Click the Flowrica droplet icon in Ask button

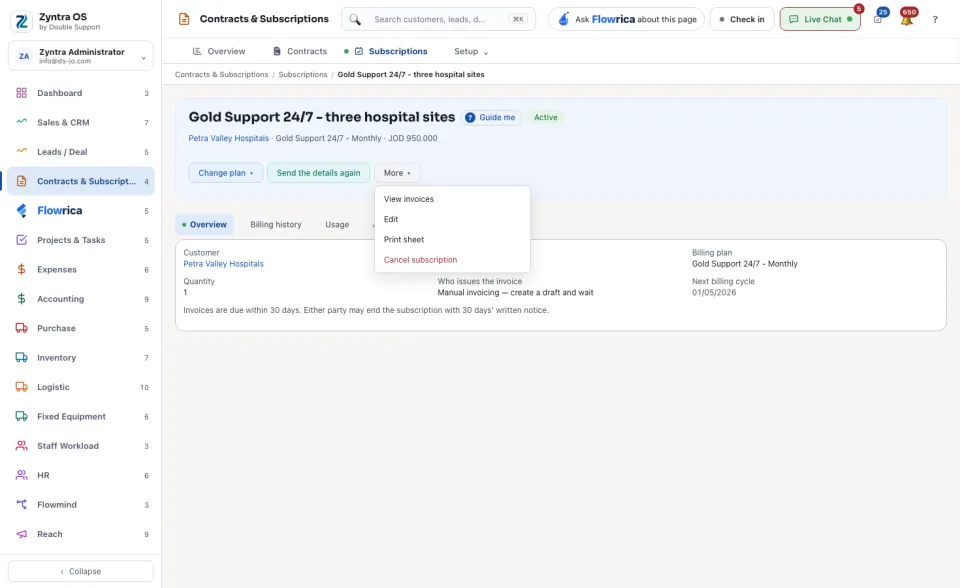pos(563,19)
